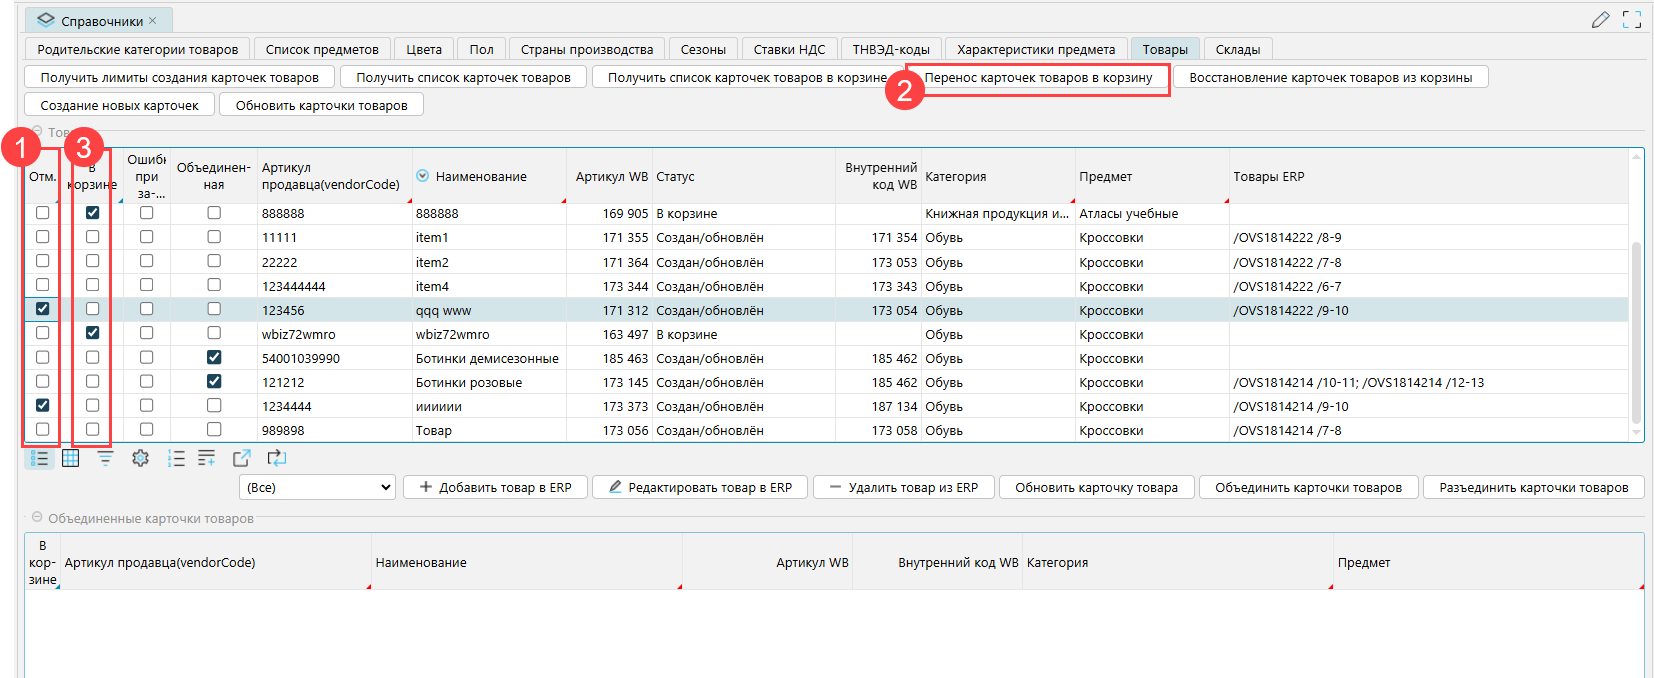Click the list view icon below the table
The height and width of the screenshot is (678, 1654).
pos(39,458)
